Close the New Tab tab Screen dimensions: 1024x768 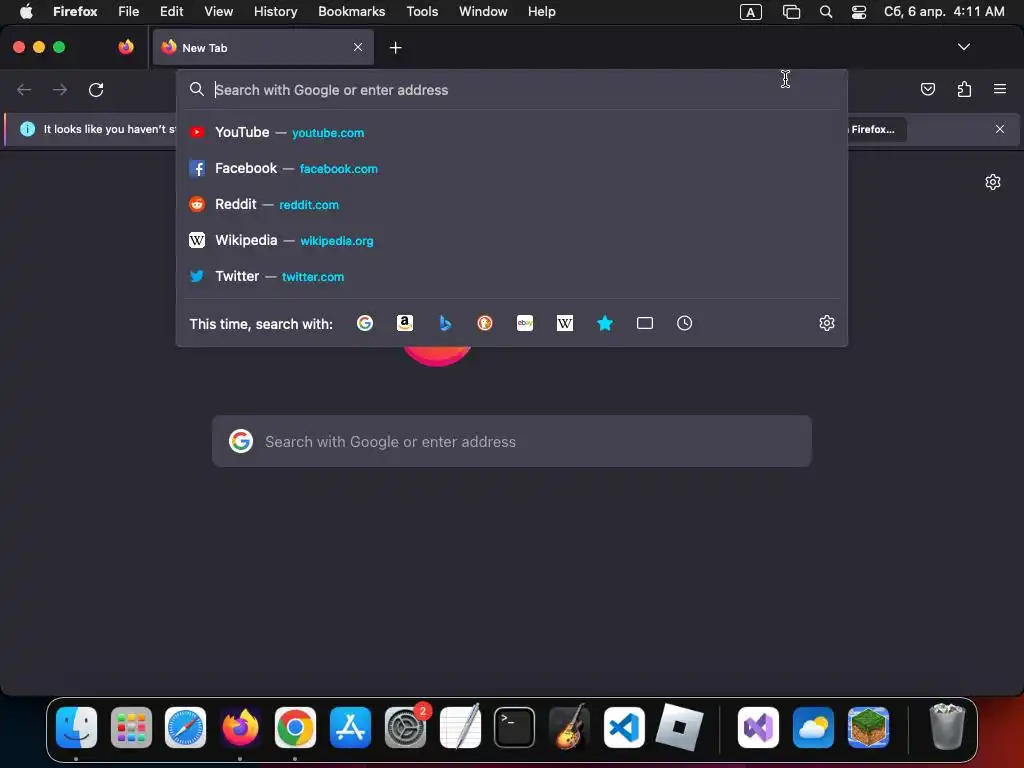[358, 47]
